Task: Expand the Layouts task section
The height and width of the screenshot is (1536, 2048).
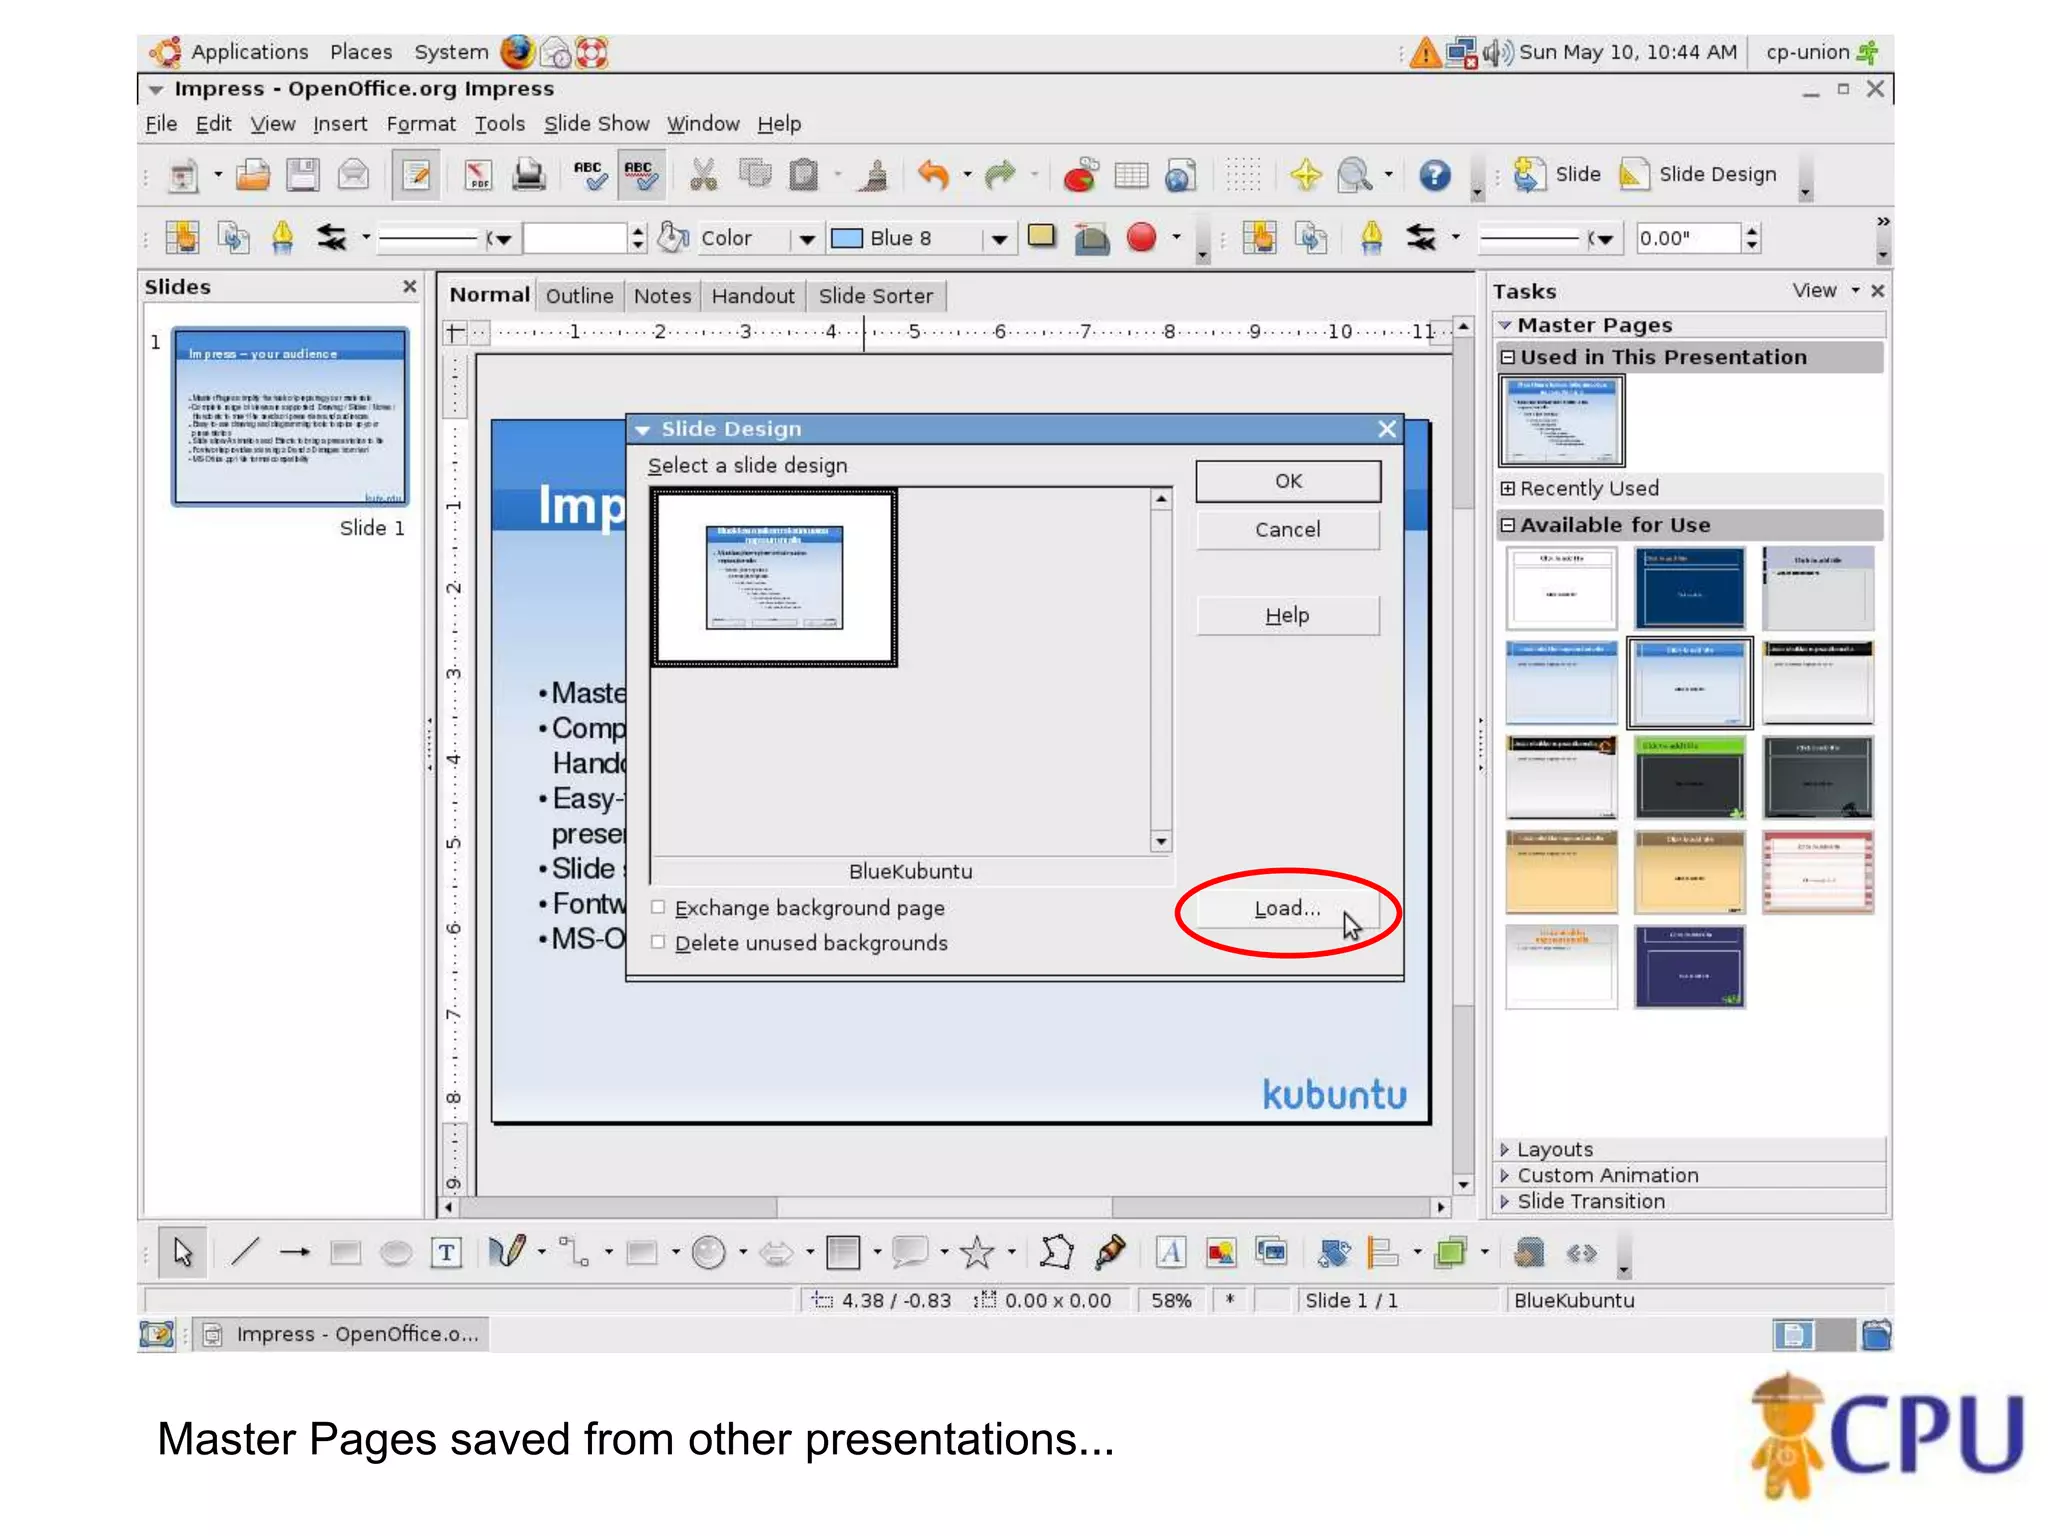Action: click(1505, 1150)
